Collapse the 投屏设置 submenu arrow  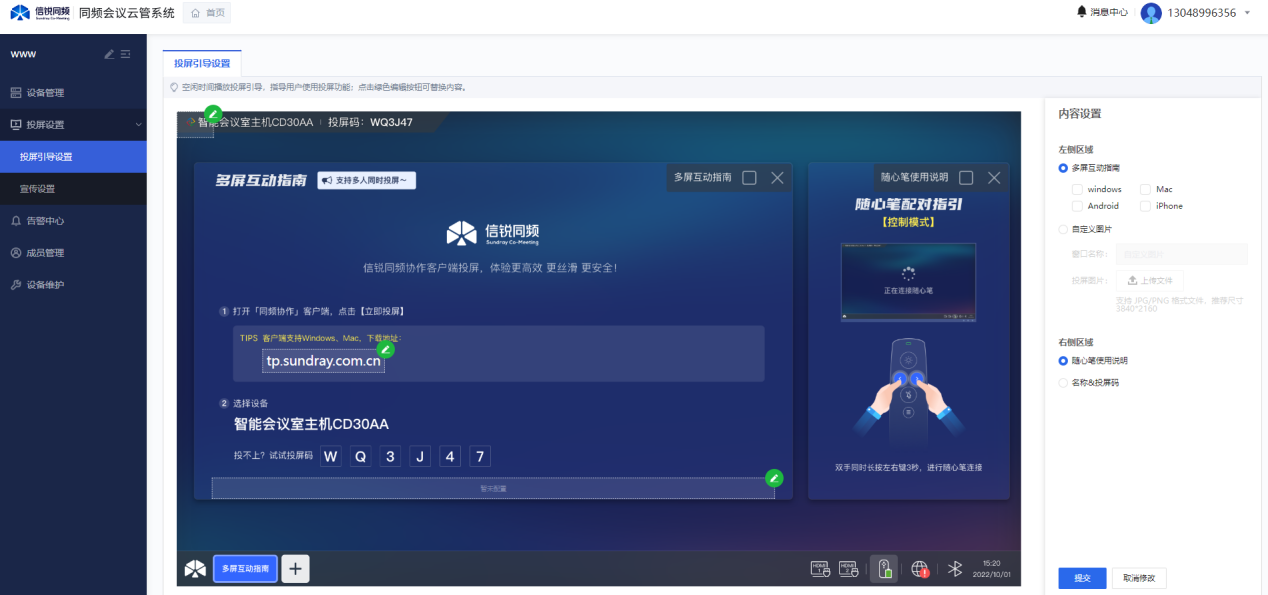coord(138,125)
